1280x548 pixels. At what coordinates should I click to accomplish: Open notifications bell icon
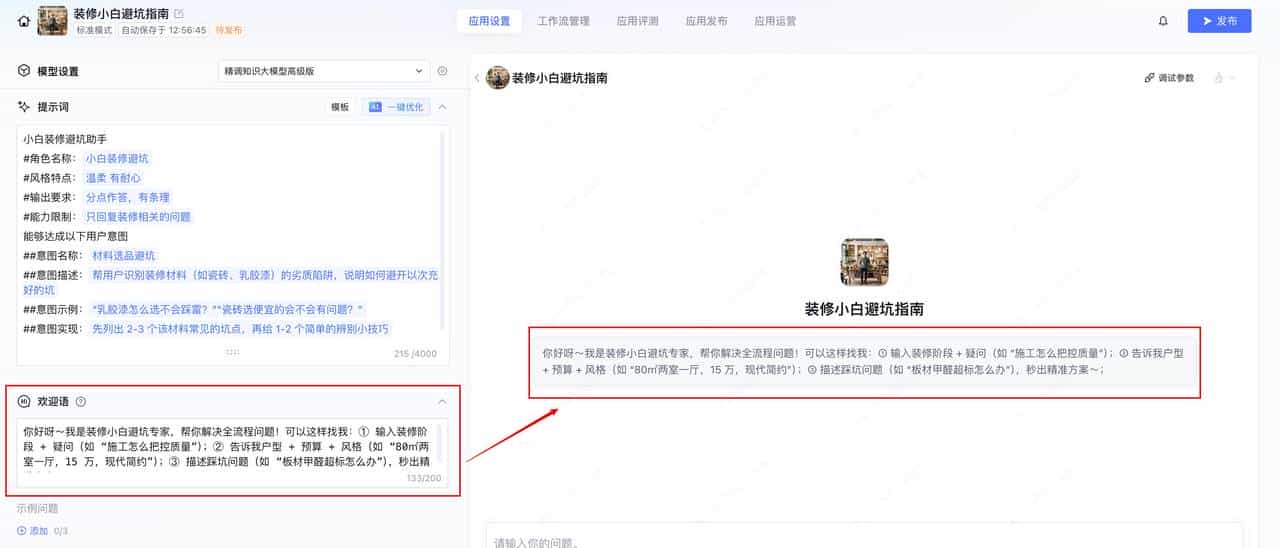tap(1163, 21)
